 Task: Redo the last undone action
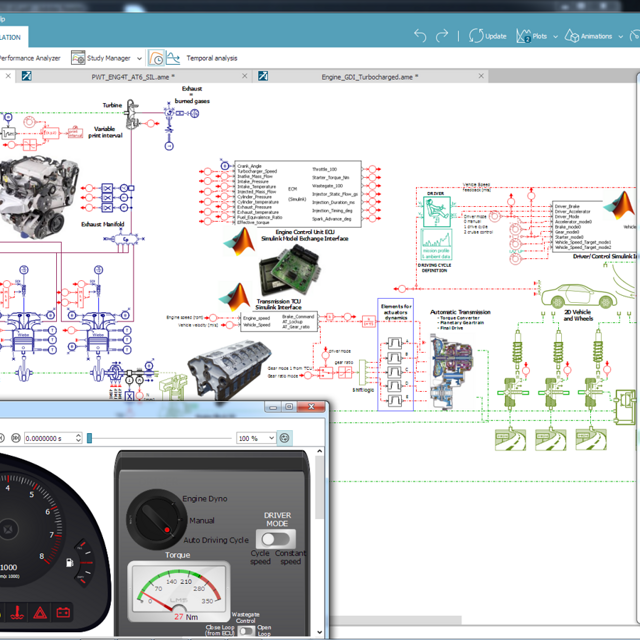click(442, 36)
